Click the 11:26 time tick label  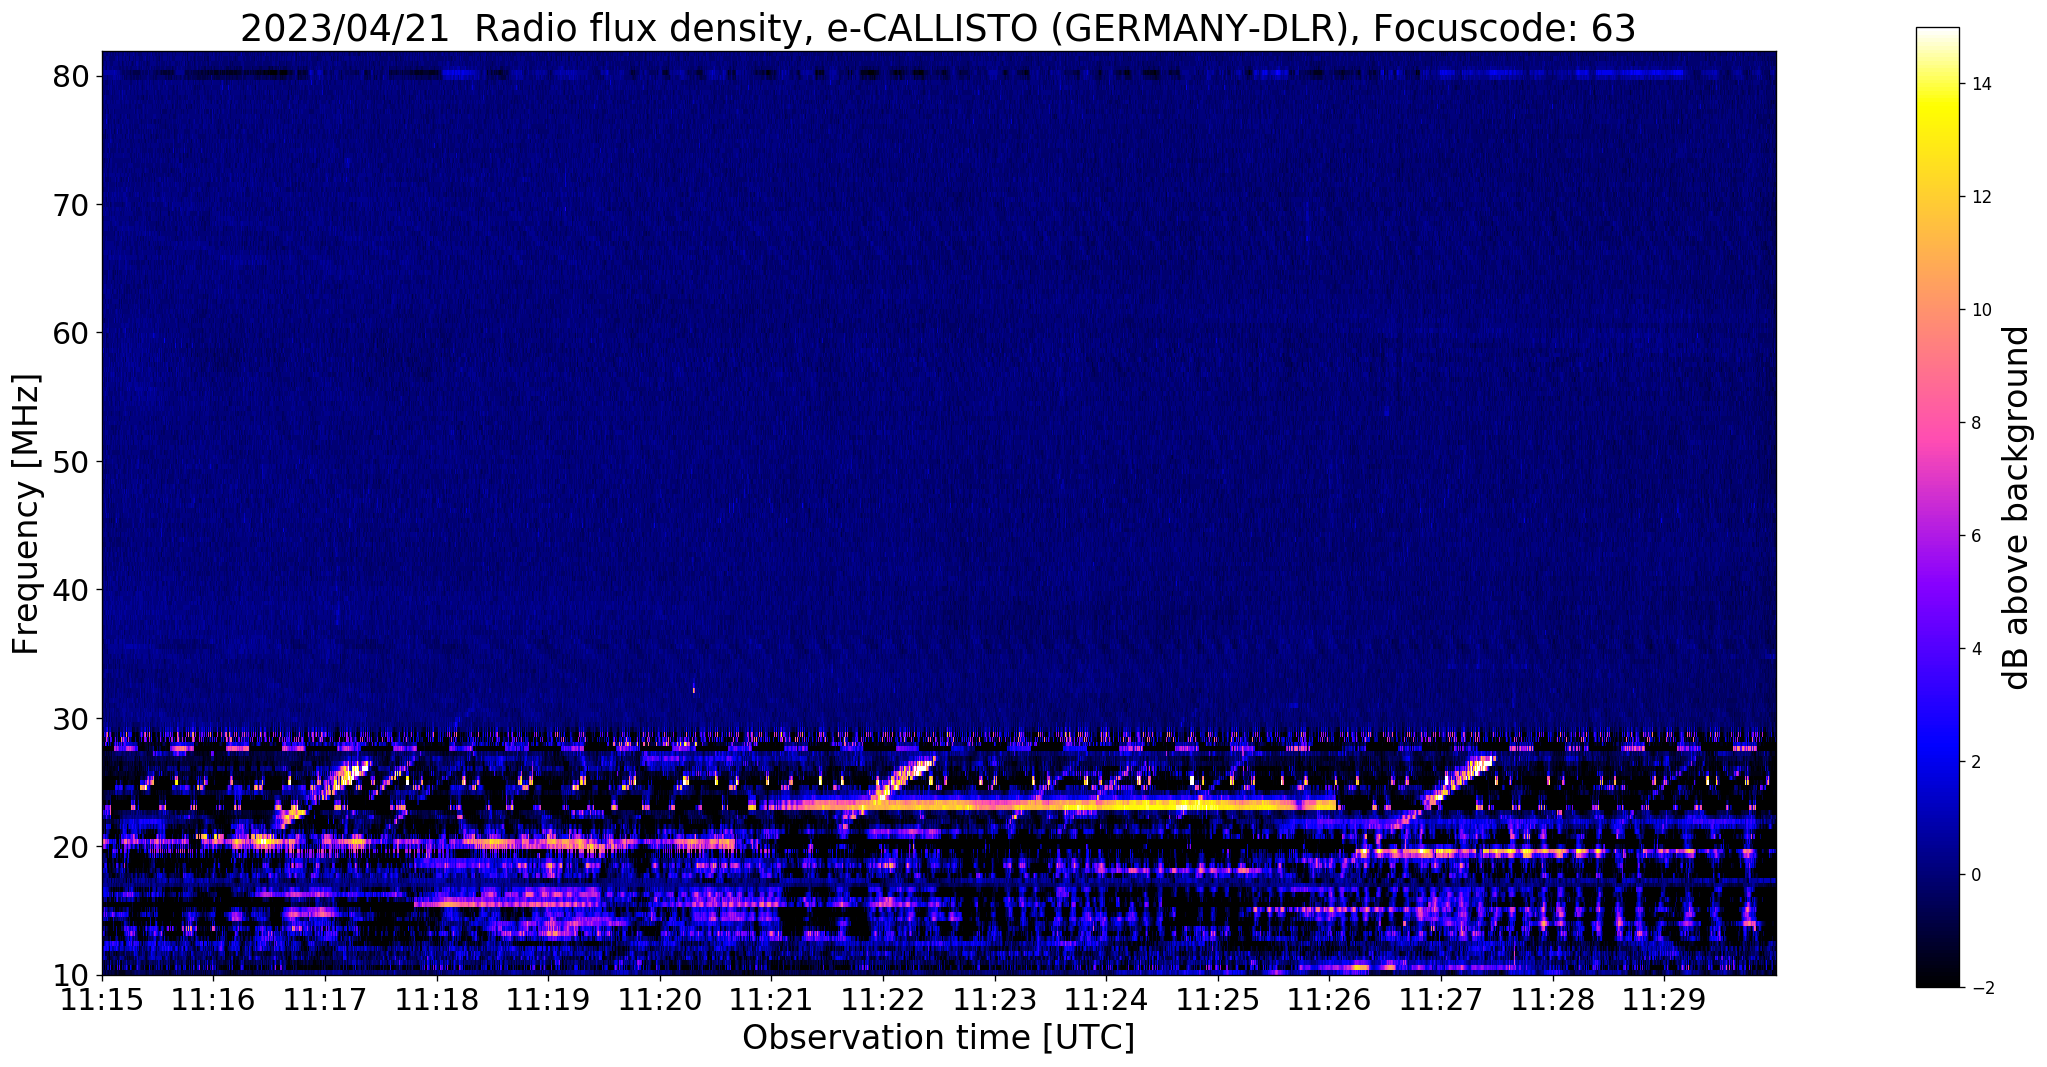pyautogui.click(x=1329, y=999)
